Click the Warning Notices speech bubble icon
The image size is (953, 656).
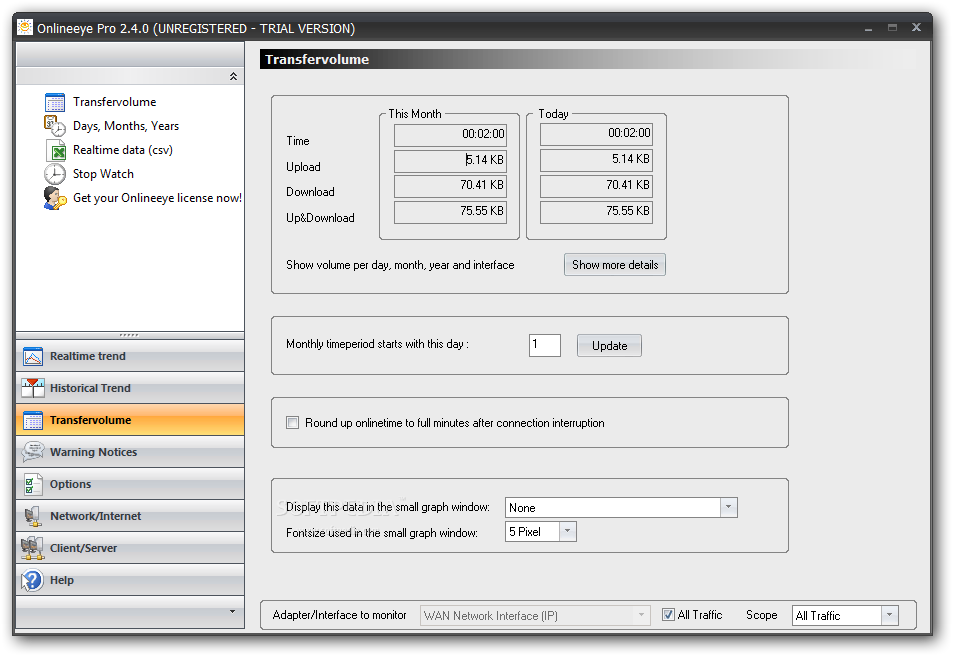33,452
